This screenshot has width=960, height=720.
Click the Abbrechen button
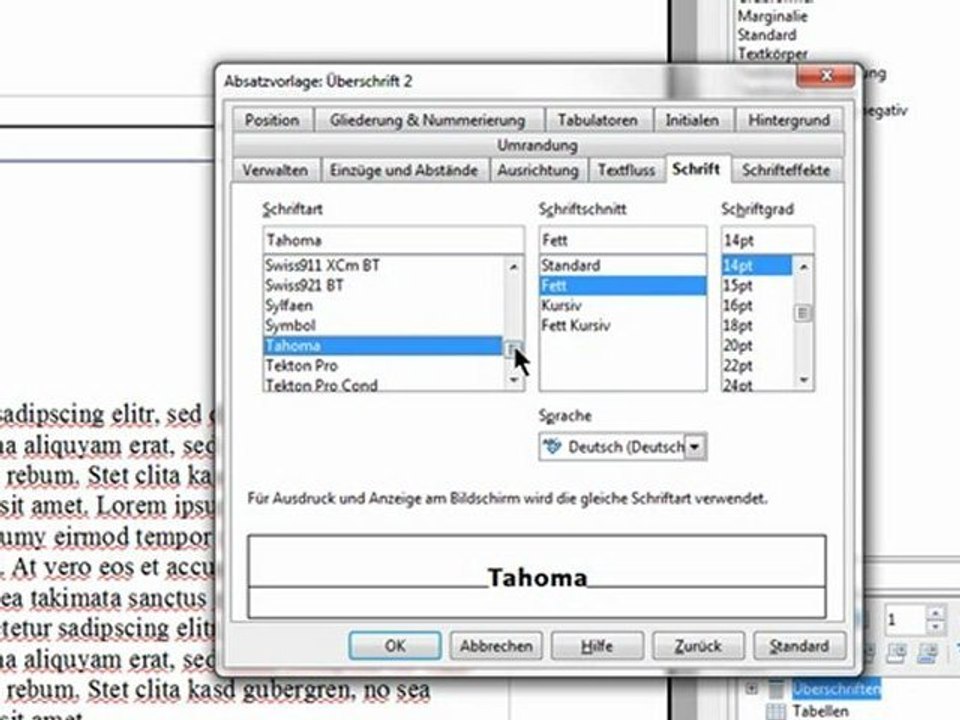click(496, 646)
